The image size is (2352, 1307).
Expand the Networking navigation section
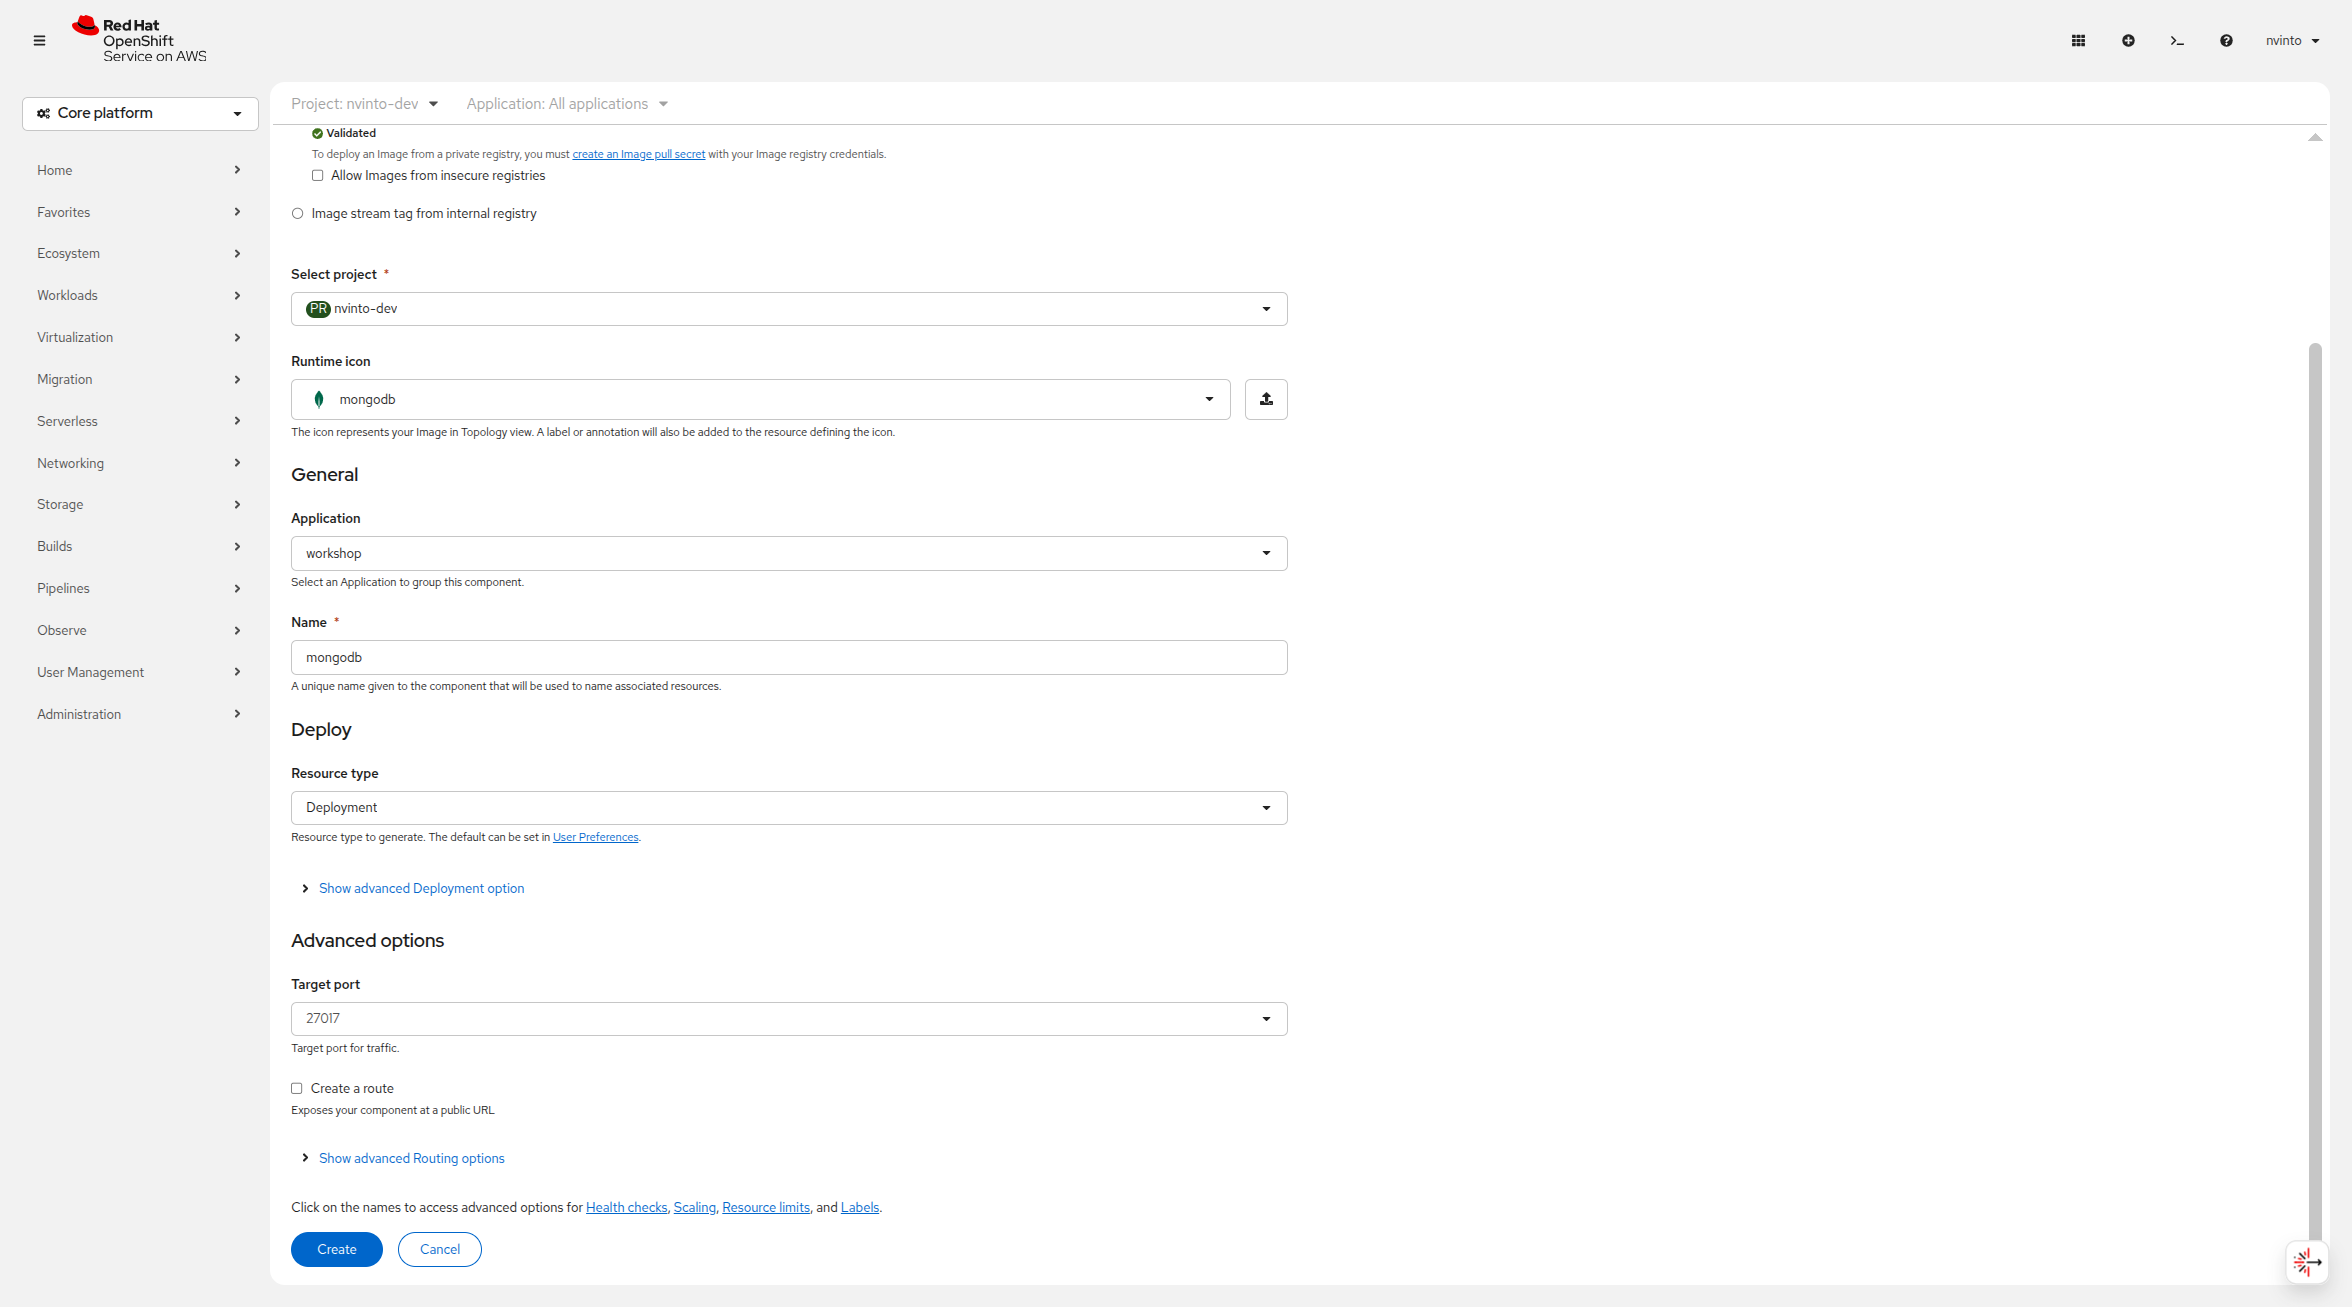point(140,463)
